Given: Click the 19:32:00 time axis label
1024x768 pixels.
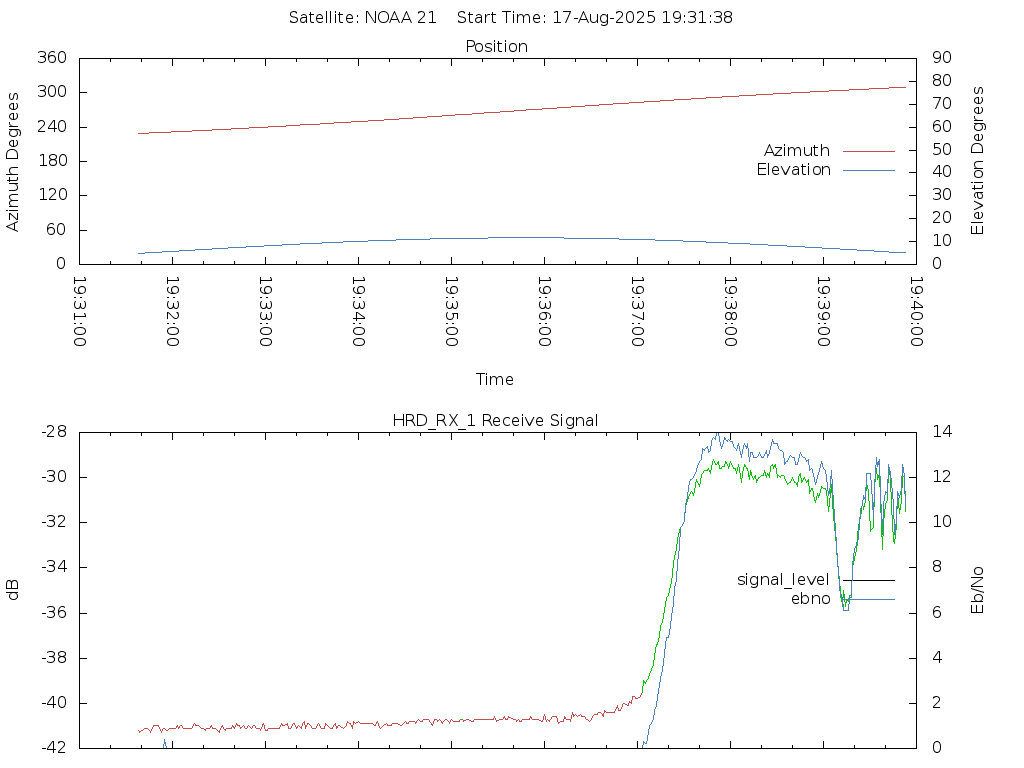Looking at the screenshot, I should [172, 312].
